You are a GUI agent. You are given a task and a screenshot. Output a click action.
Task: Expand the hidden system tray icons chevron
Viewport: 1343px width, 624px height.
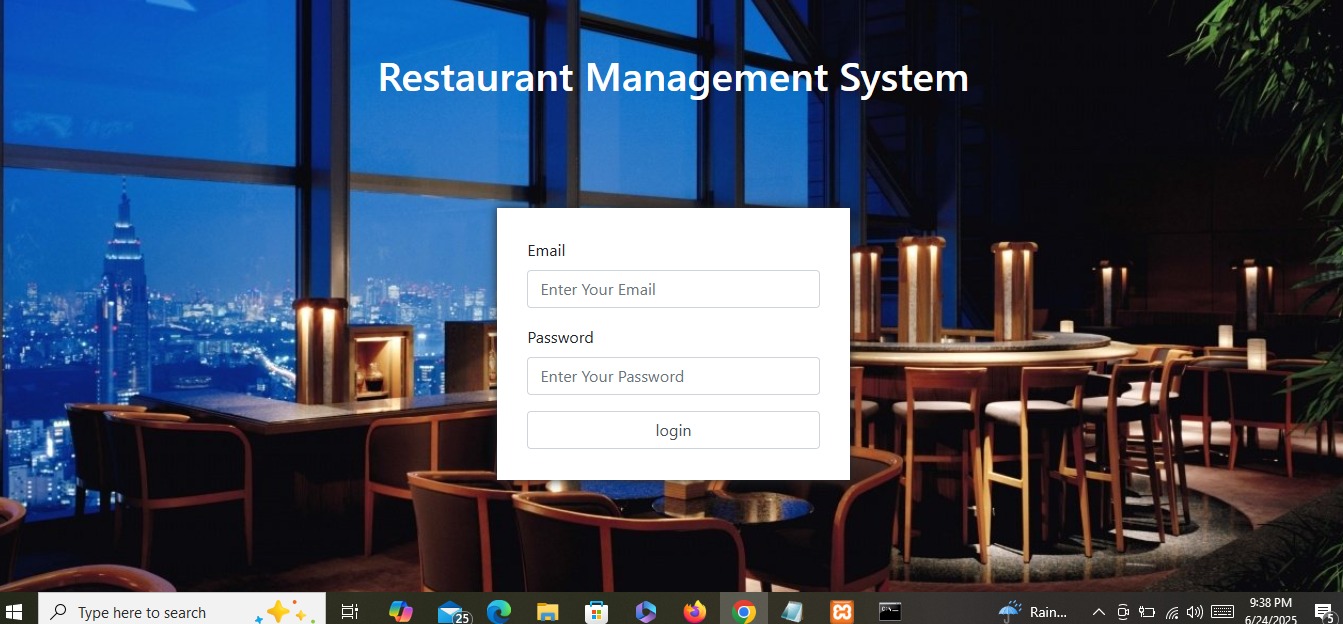(x=1098, y=612)
